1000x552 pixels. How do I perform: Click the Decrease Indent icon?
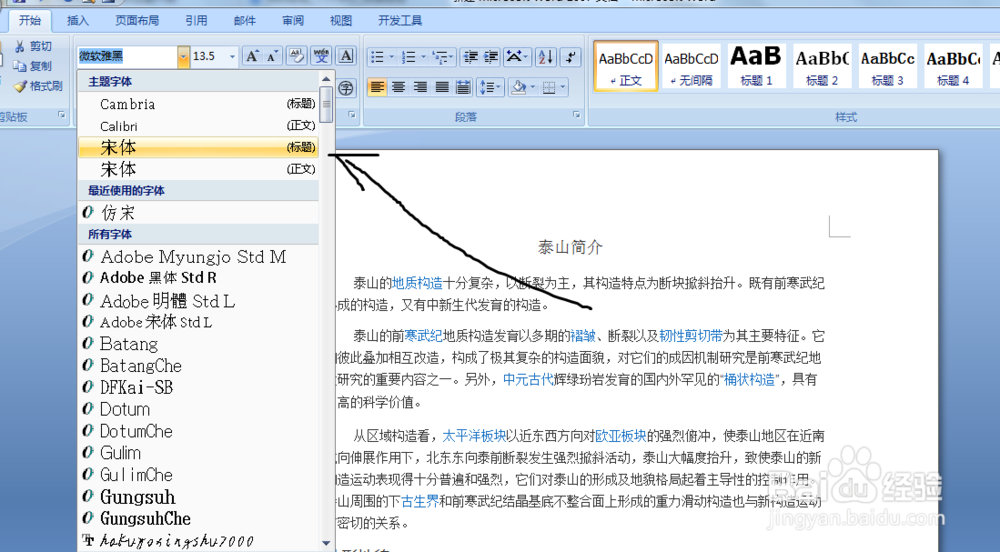[x=471, y=57]
